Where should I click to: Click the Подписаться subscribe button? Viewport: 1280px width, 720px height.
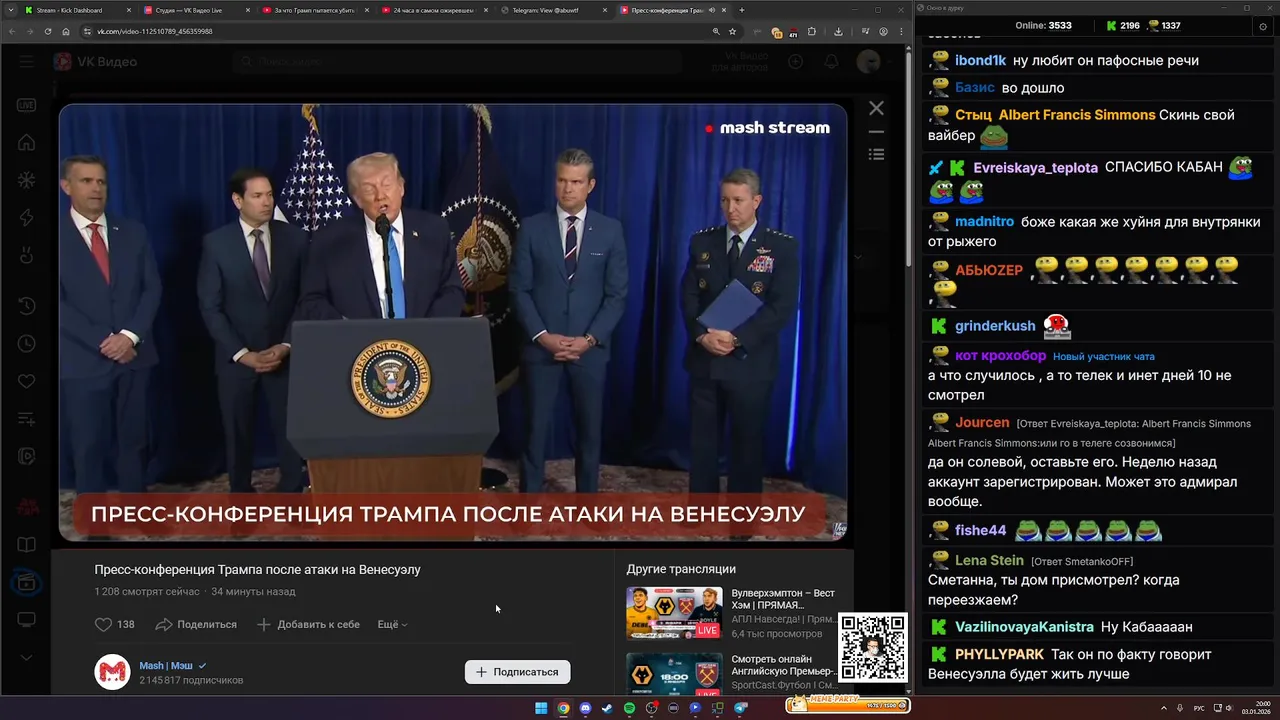click(517, 672)
